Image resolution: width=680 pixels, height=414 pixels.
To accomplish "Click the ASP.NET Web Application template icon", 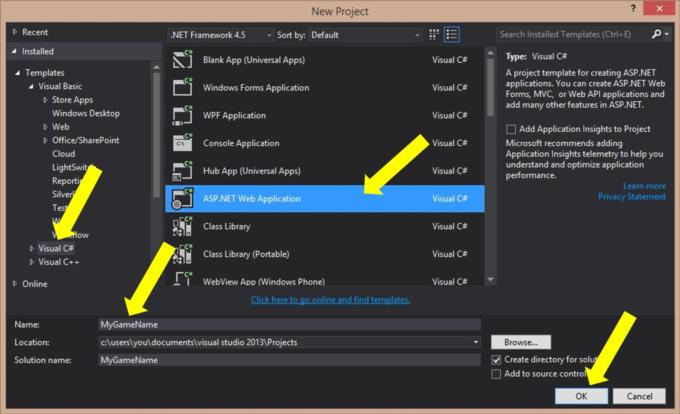I will [183, 199].
